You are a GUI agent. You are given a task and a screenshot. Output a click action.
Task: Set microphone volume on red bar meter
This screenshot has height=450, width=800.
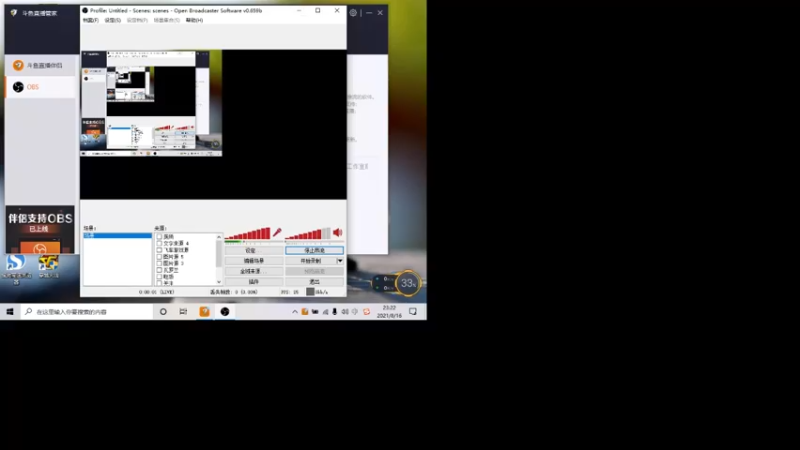pos(247,234)
